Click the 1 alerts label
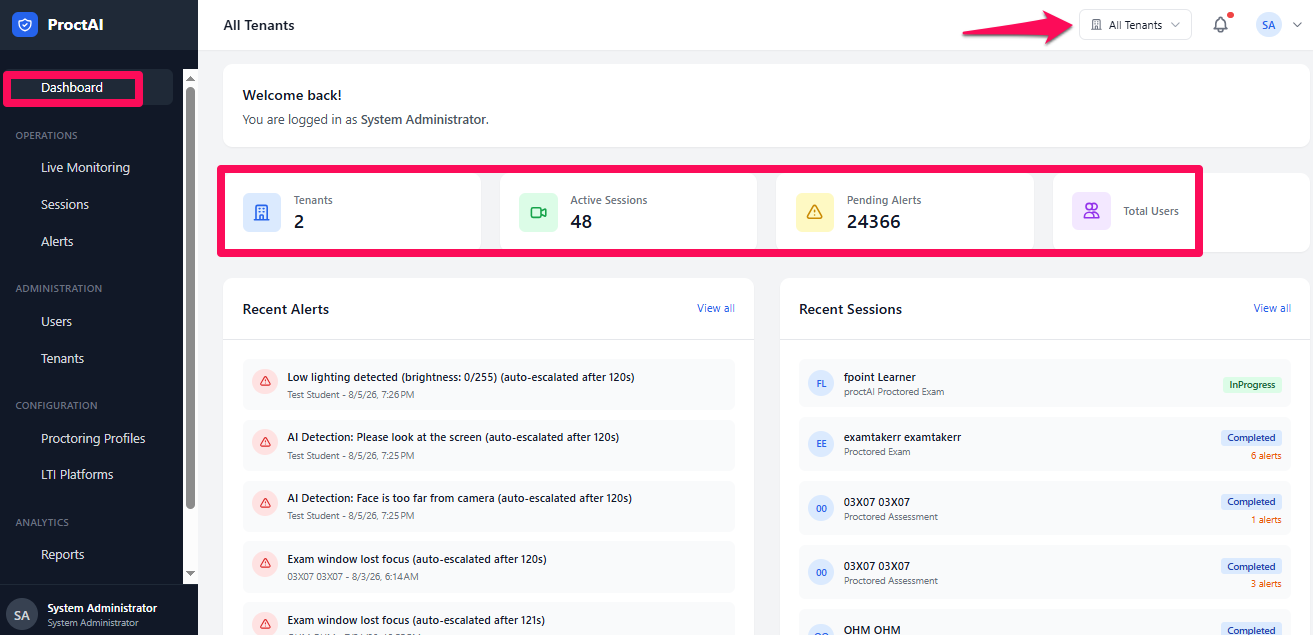 pyautogui.click(x=1266, y=520)
